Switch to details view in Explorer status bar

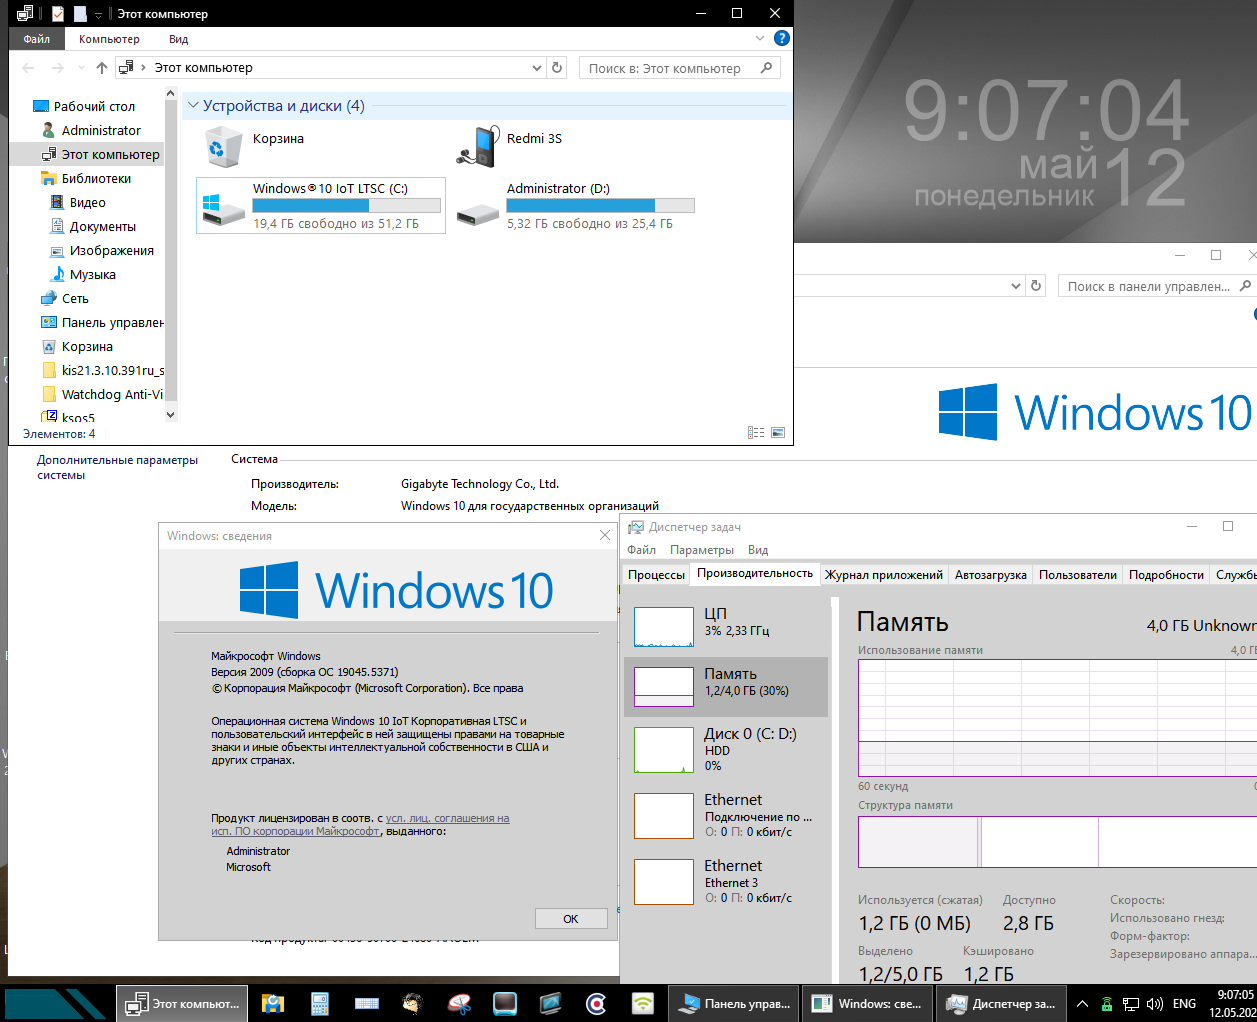(x=756, y=433)
